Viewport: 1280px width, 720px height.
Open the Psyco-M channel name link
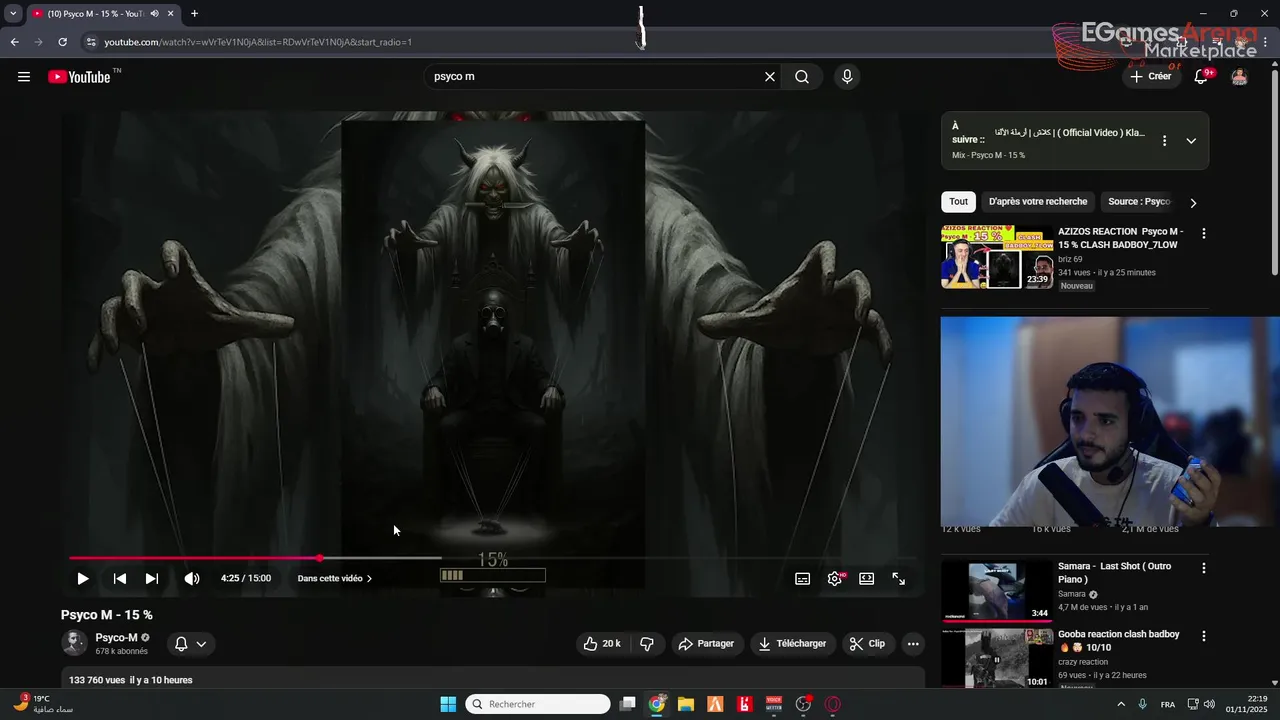click(x=116, y=638)
